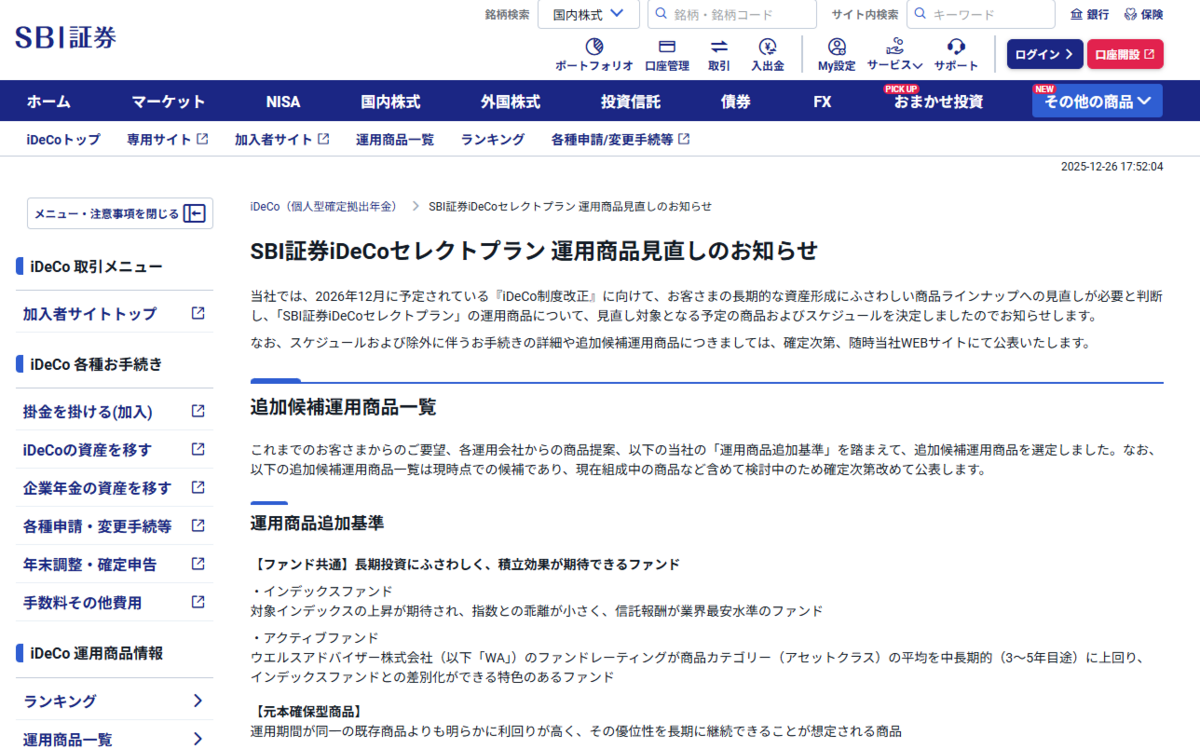Open the その他の商品 dropdown menu
The height and width of the screenshot is (749, 1200).
tap(1096, 100)
